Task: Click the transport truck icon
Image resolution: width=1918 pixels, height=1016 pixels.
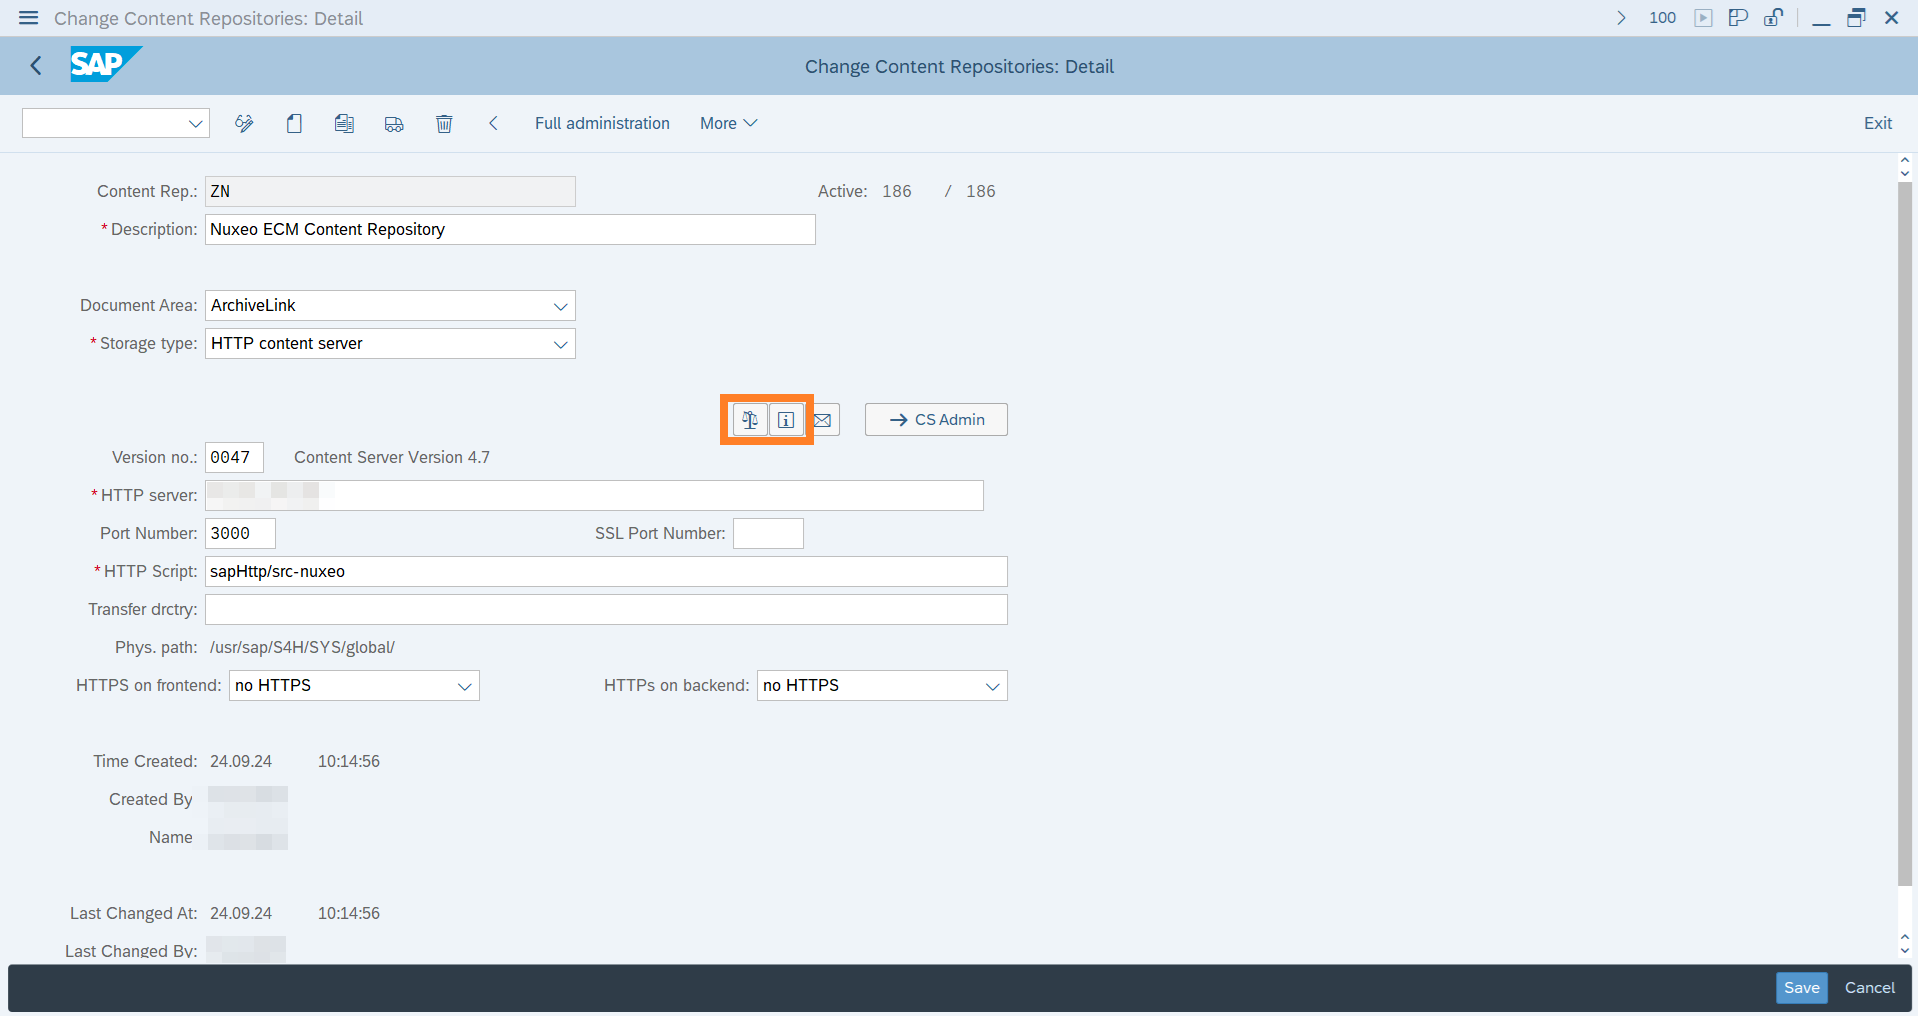Action: pos(394,123)
